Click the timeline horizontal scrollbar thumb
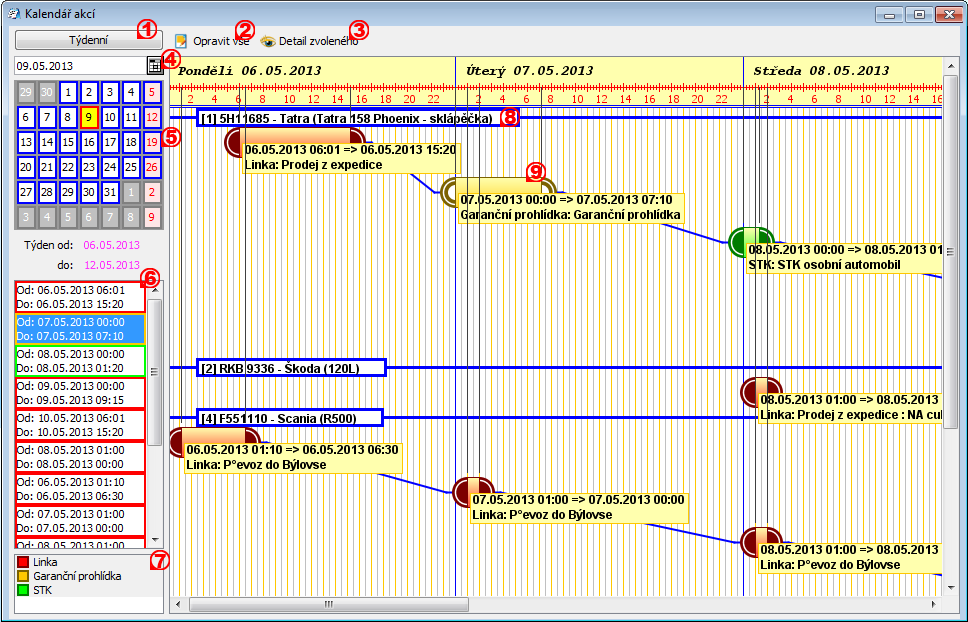Image resolution: width=968 pixels, height=622 pixels. [328, 605]
